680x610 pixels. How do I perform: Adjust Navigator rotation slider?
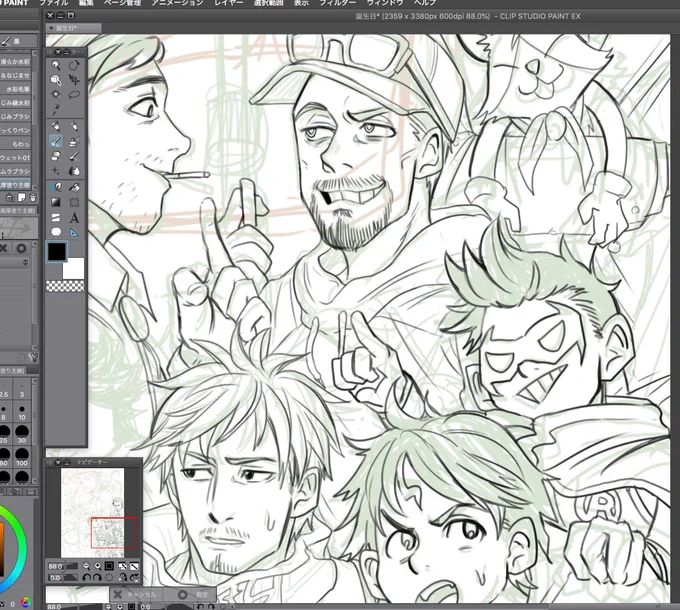(x=72, y=577)
